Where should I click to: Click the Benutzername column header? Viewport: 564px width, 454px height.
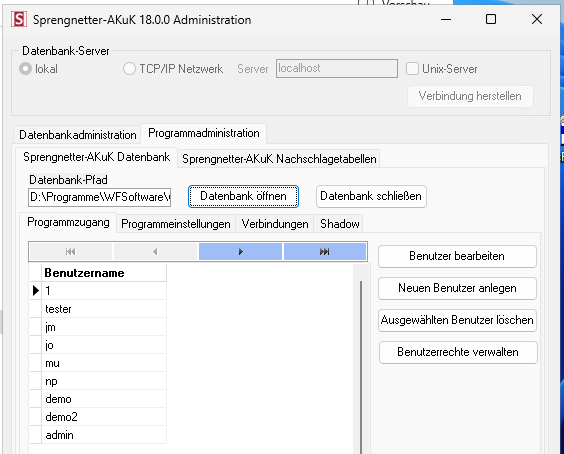(x=104, y=273)
